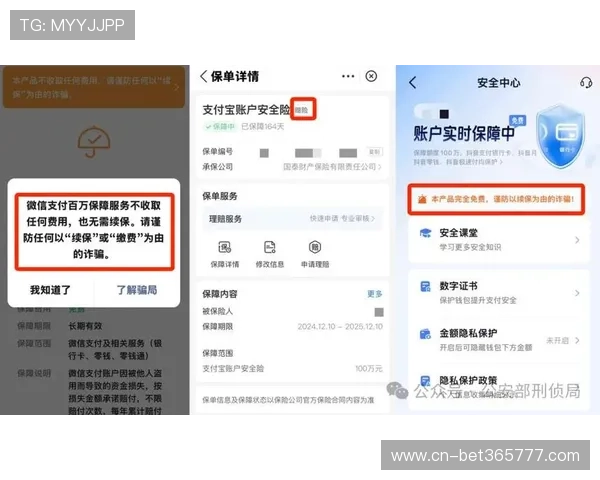Viewport: 600px width, 480px height.
Task: Open the 理赔服务 row
Action: (x=292, y=219)
